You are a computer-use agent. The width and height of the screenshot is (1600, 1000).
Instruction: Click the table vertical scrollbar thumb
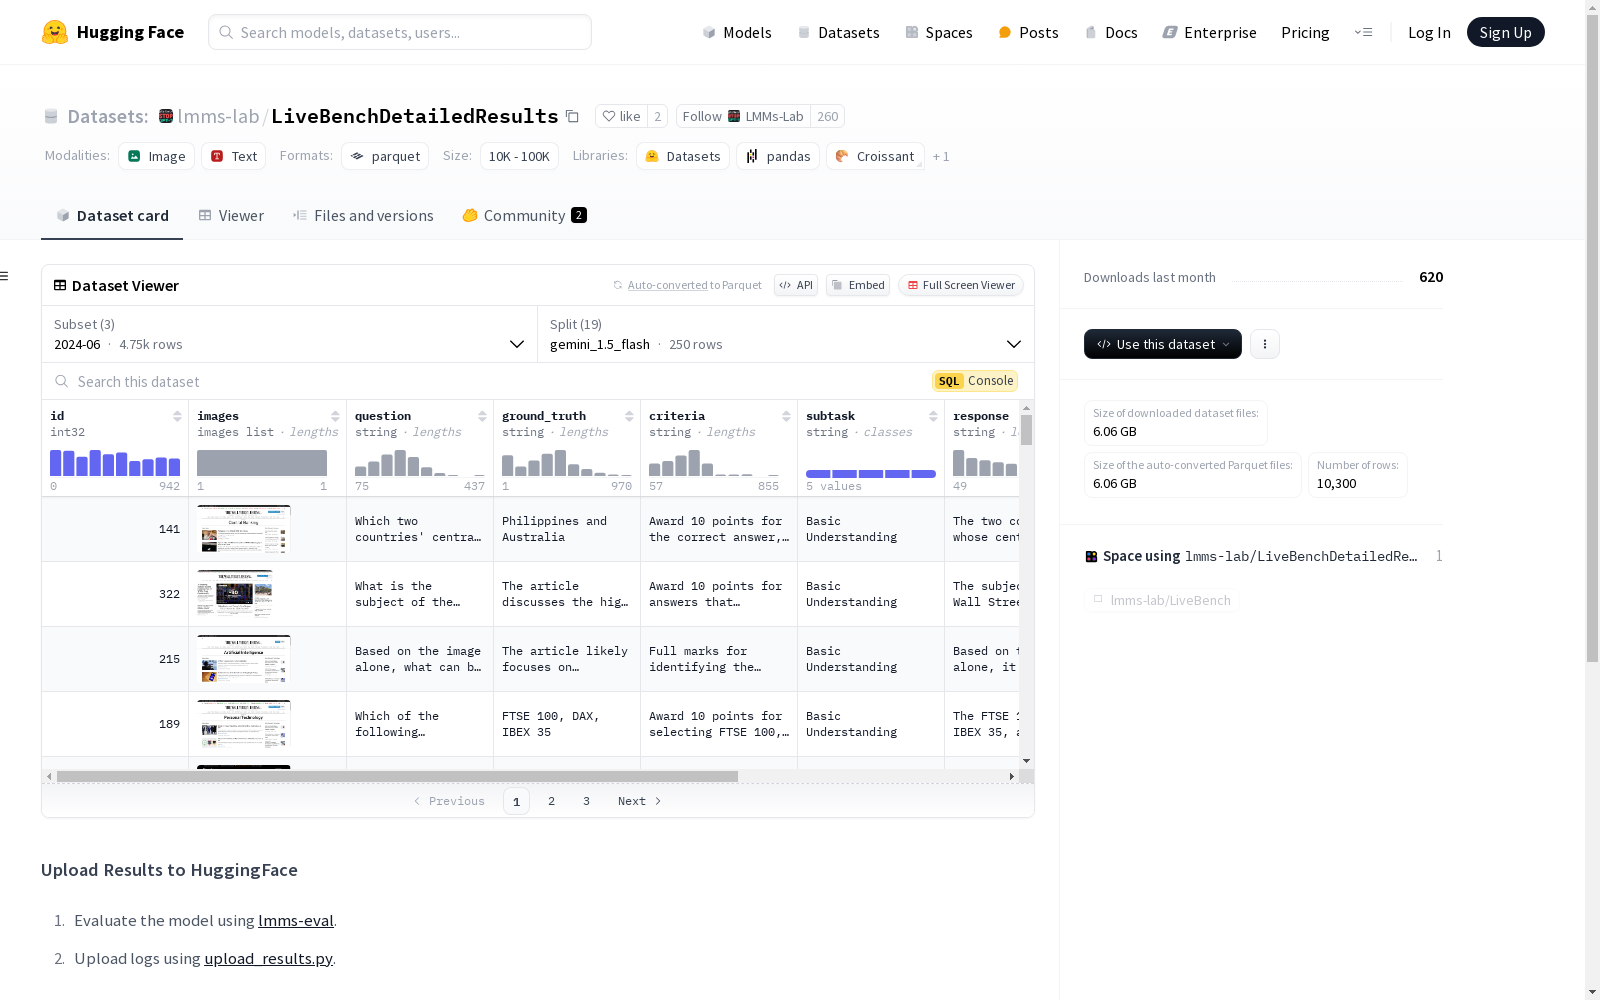[1026, 430]
